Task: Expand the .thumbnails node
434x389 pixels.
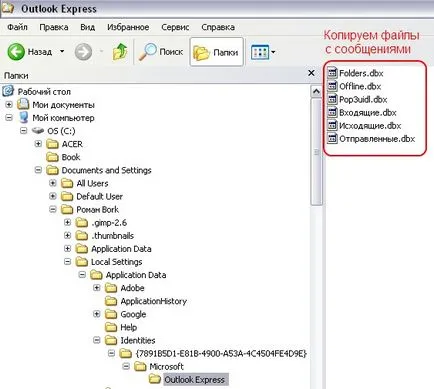Action: point(67,235)
